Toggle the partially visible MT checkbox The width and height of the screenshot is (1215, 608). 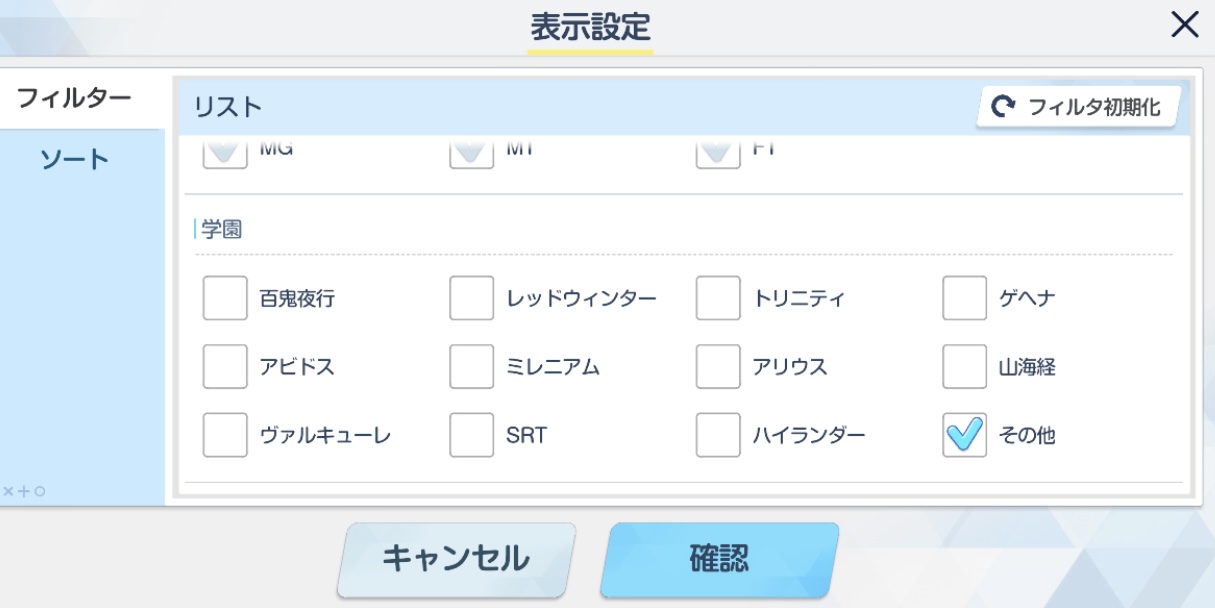471,154
